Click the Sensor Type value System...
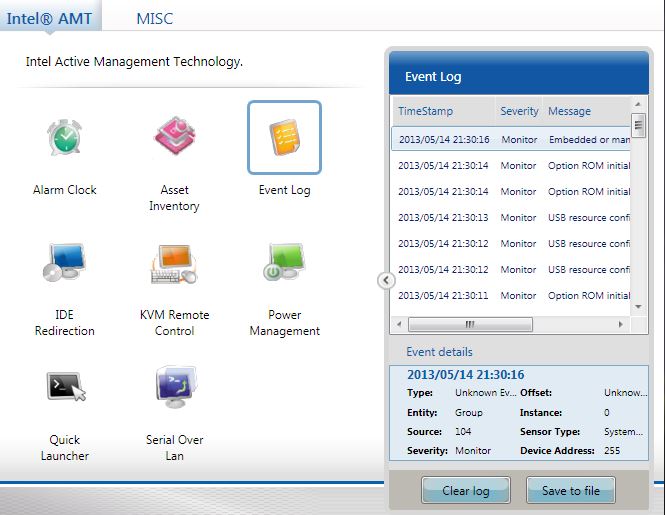665x515 pixels. 623,431
